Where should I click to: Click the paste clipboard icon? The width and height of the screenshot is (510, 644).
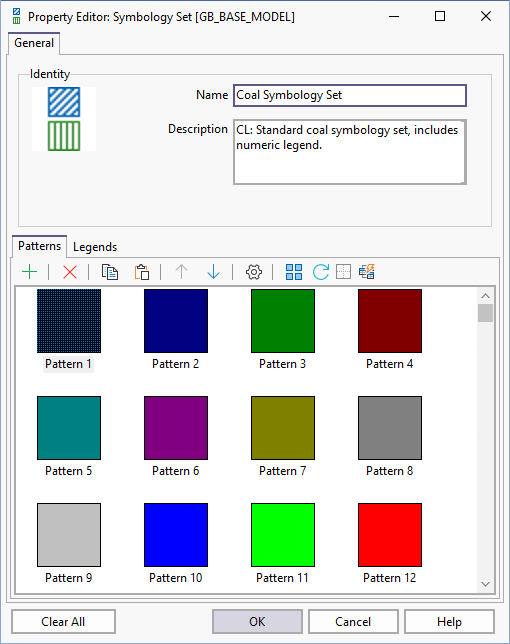point(142,272)
